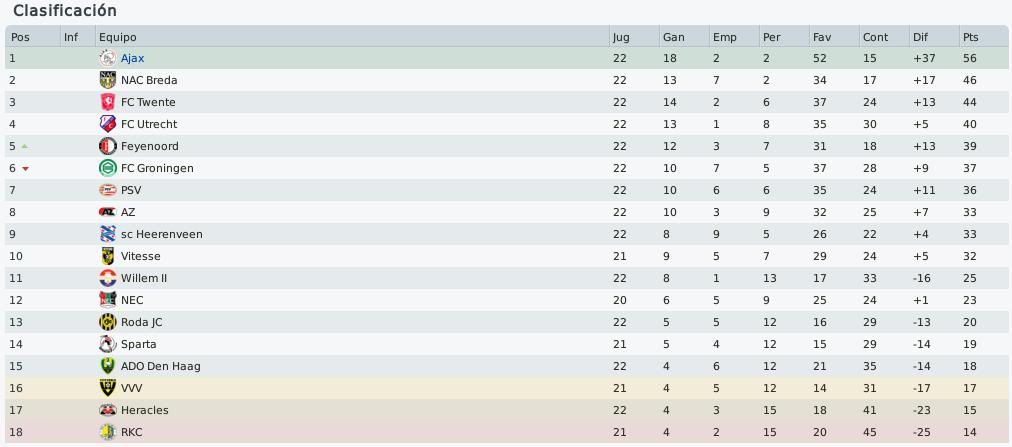Click the FC Groningen green crest

pyautogui.click(x=108, y=168)
